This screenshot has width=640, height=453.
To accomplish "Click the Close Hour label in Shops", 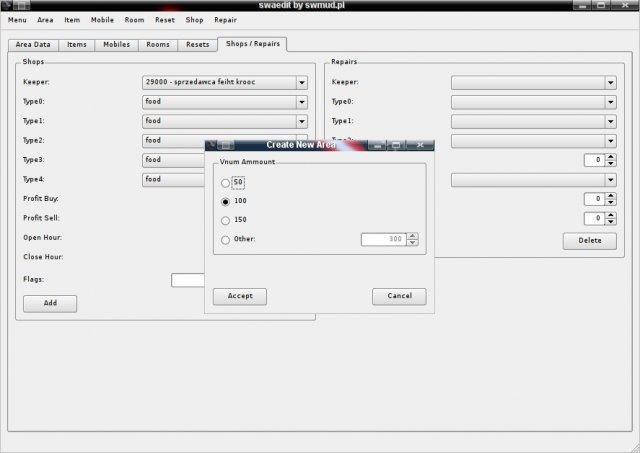I will point(43,257).
